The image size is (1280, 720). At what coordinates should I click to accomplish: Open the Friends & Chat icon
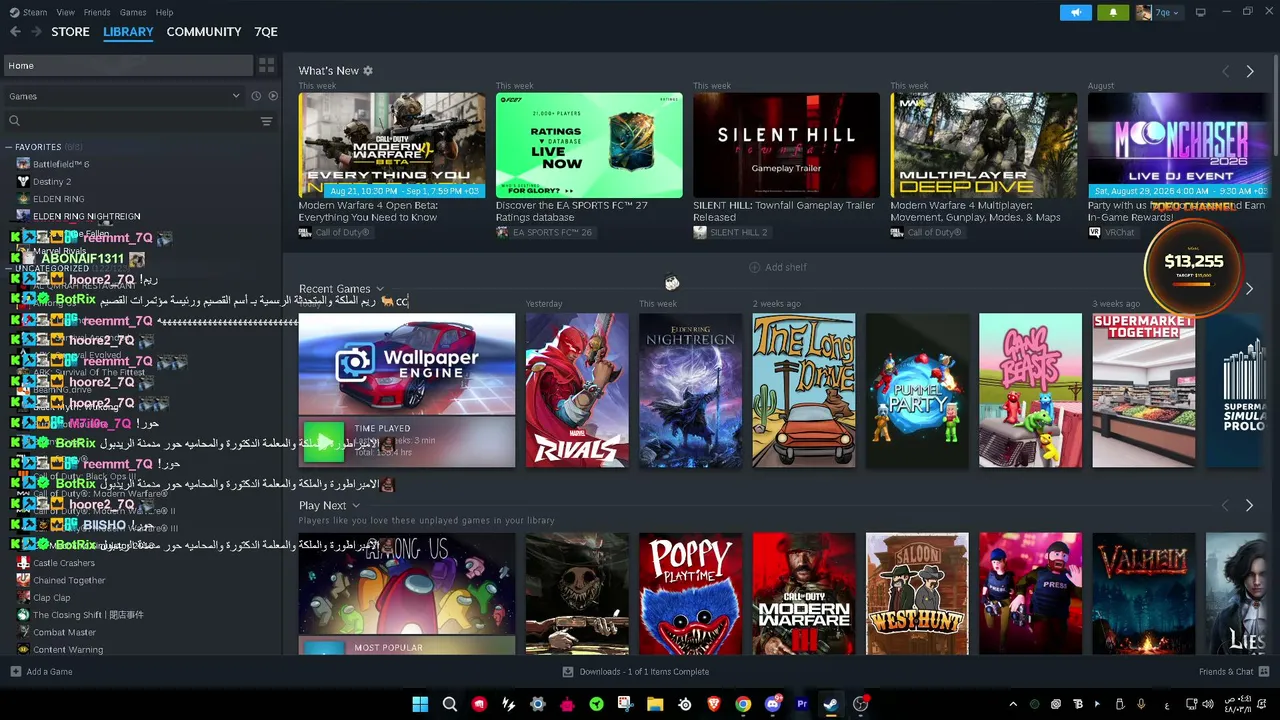1264,672
